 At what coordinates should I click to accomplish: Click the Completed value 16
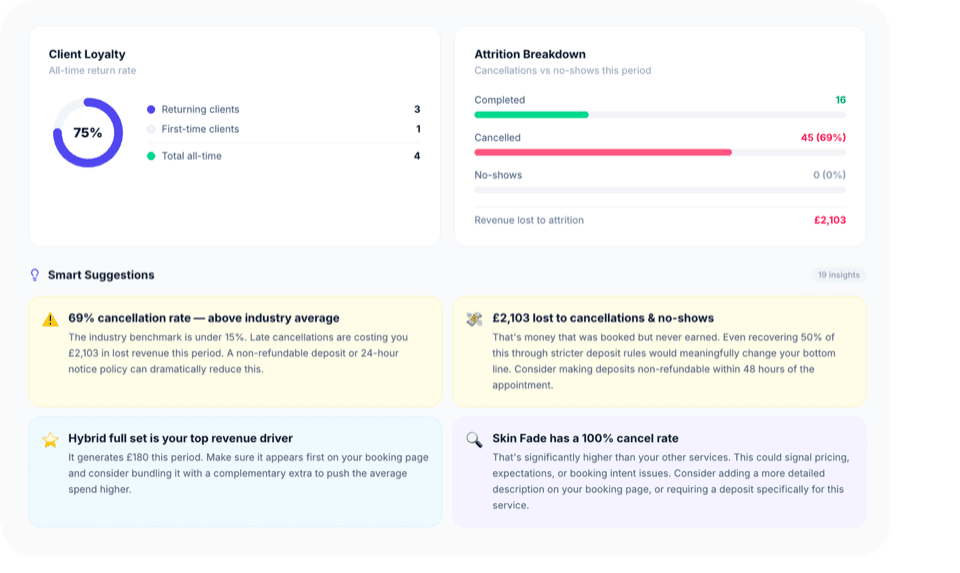[841, 100]
